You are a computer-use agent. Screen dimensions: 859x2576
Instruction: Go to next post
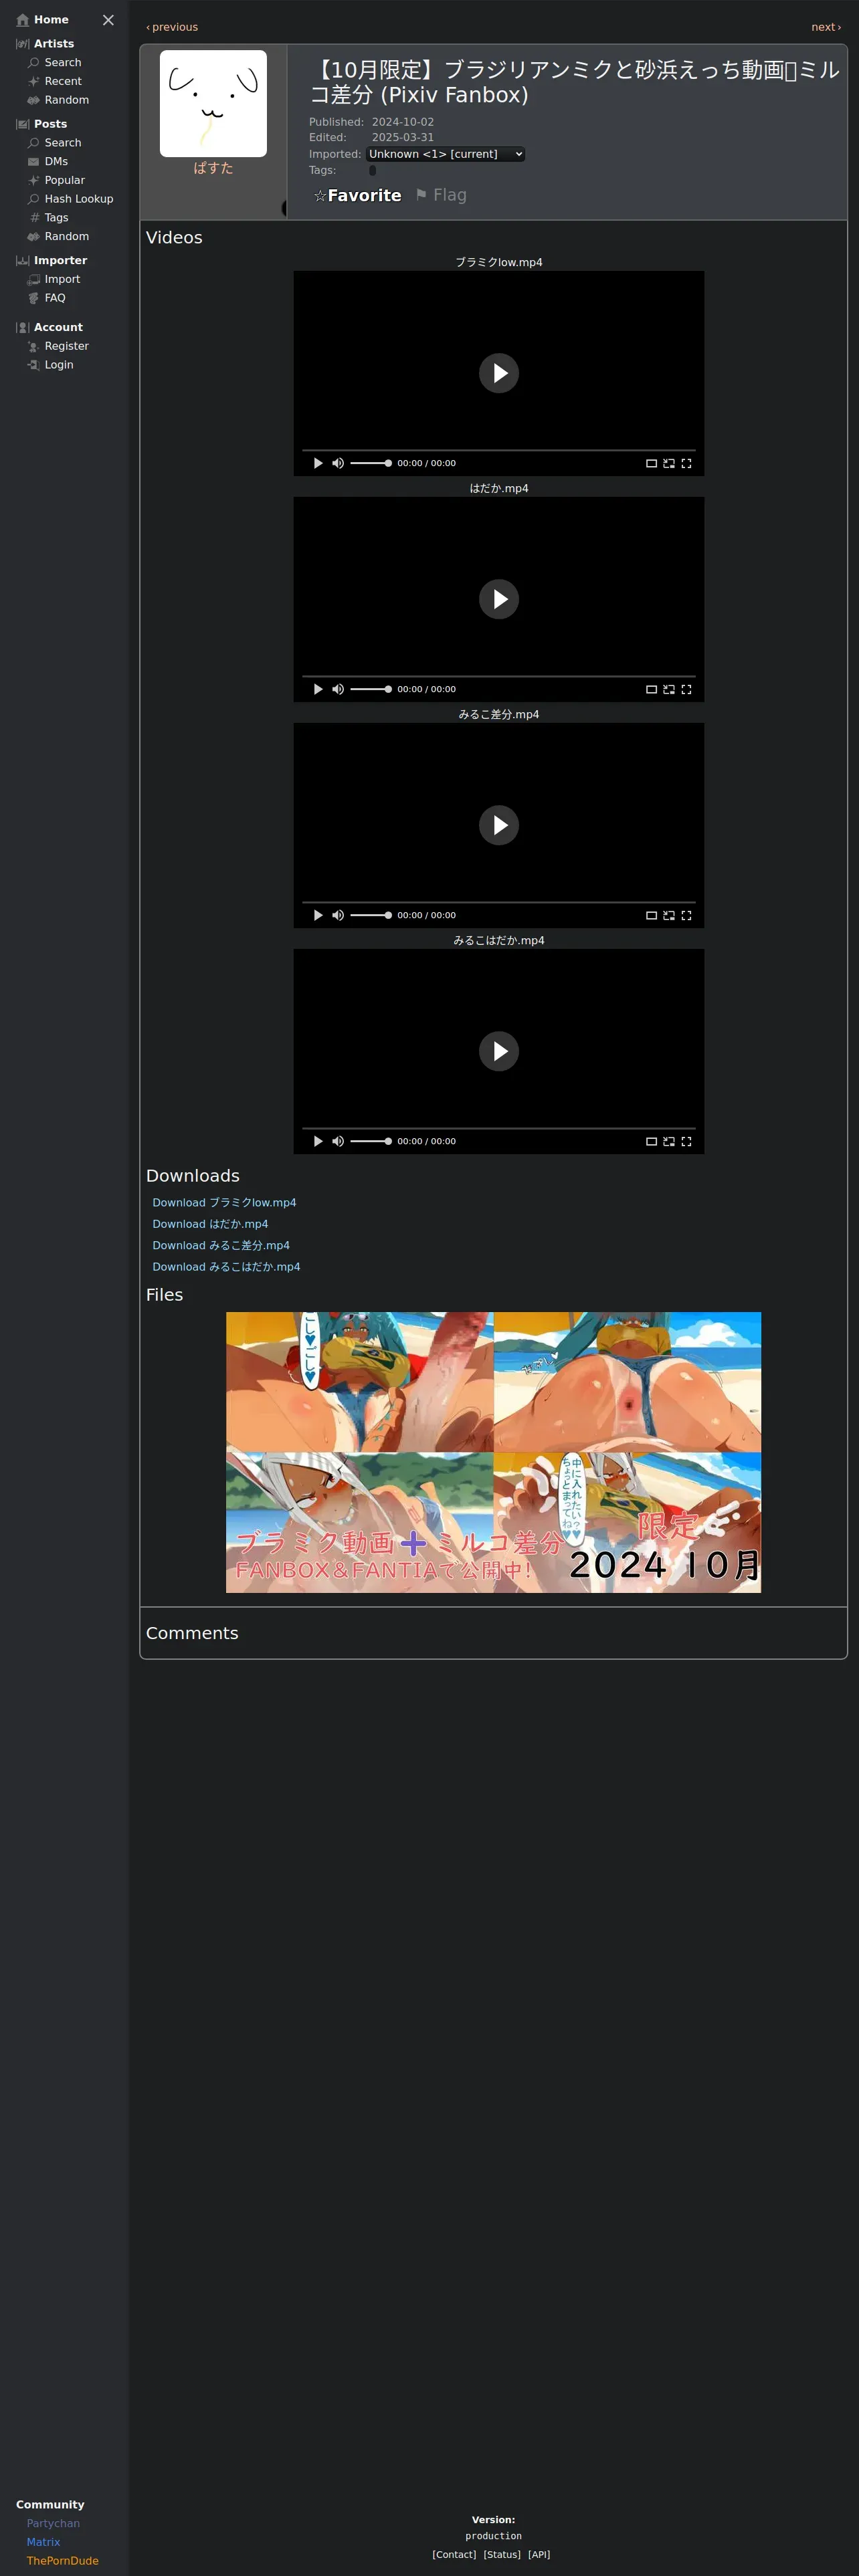pos(826,27)
